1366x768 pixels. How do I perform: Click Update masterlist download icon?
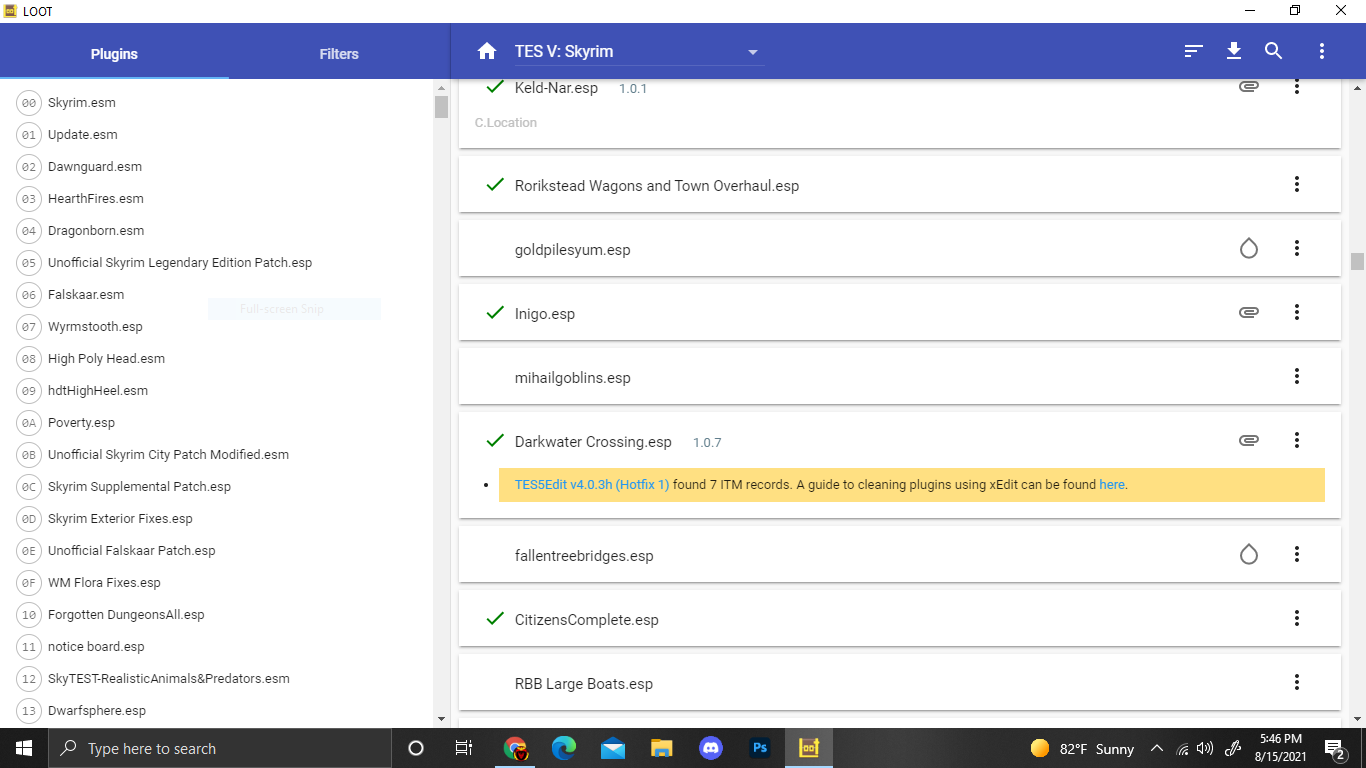coord(1234,51)
